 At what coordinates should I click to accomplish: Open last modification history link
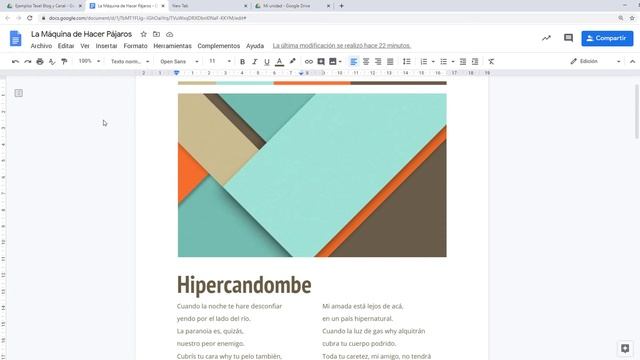[342, 45]
